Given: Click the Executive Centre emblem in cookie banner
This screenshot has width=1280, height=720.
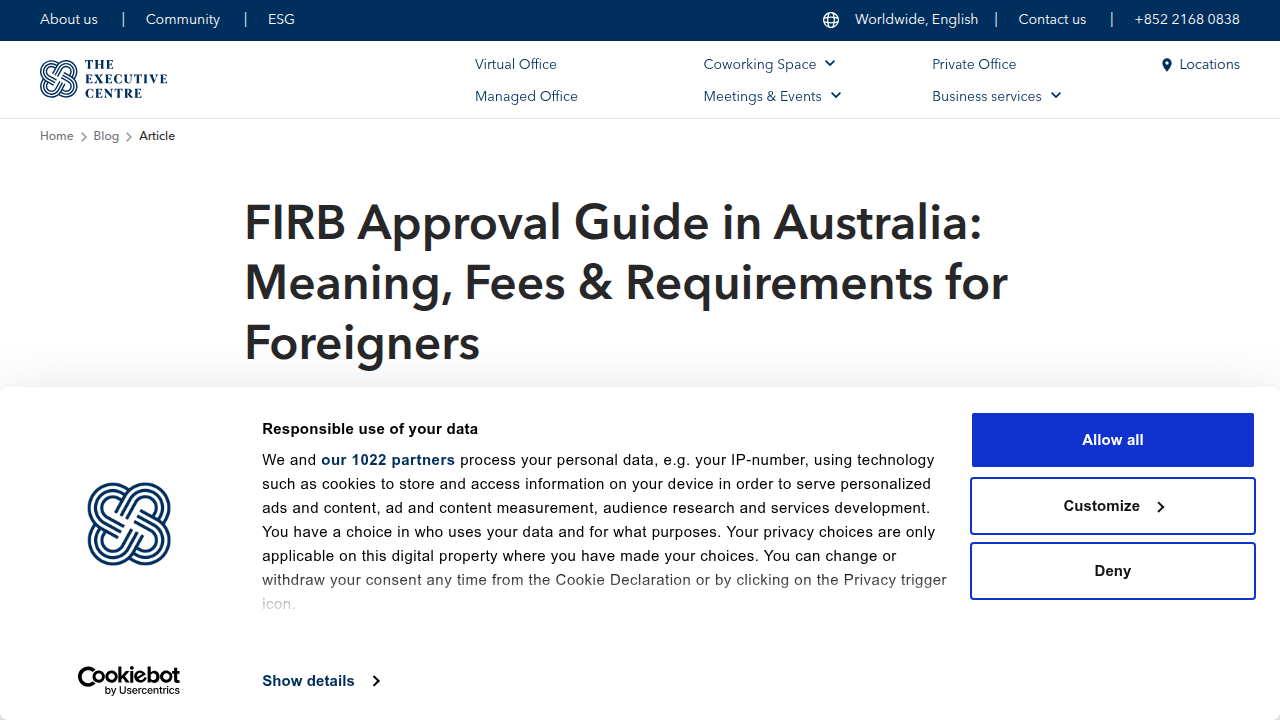Looking at the screenshot, I should click(x=129, y=524).
